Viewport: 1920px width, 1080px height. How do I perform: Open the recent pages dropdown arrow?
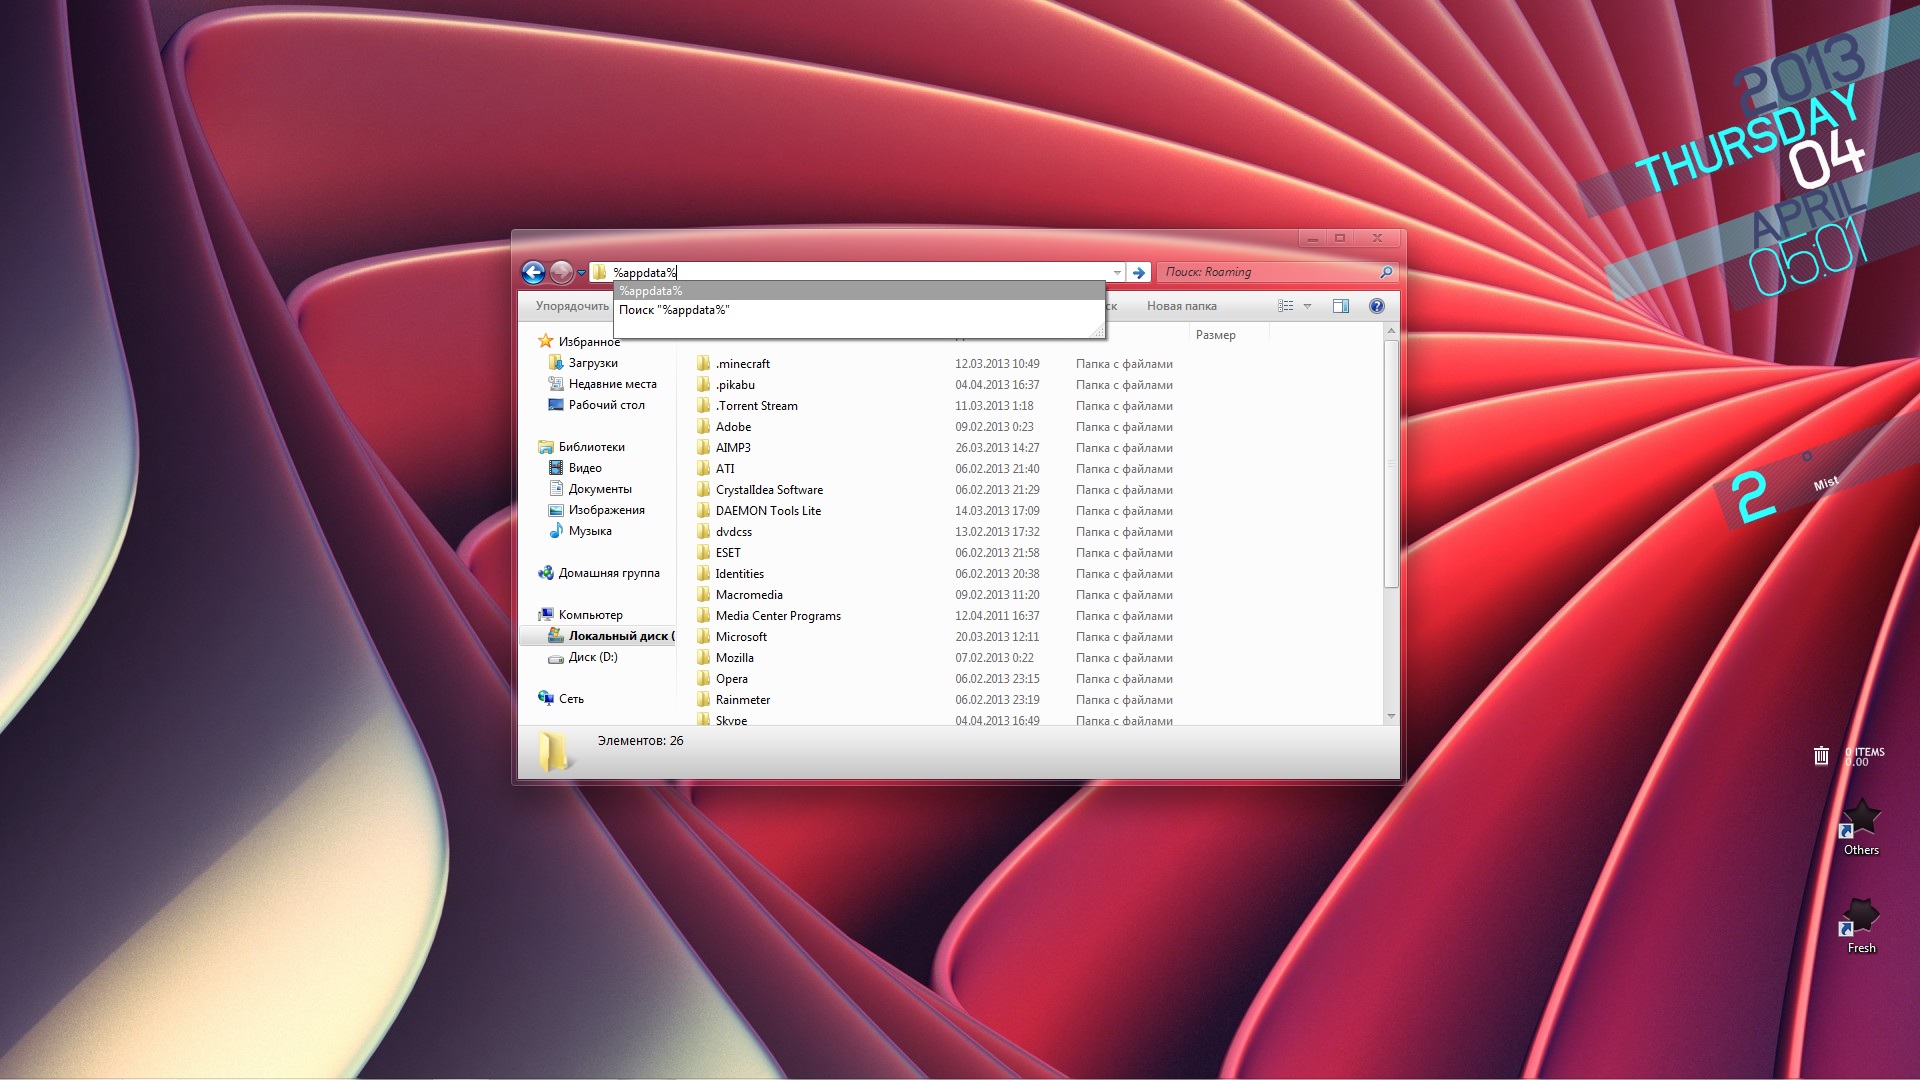581,273
